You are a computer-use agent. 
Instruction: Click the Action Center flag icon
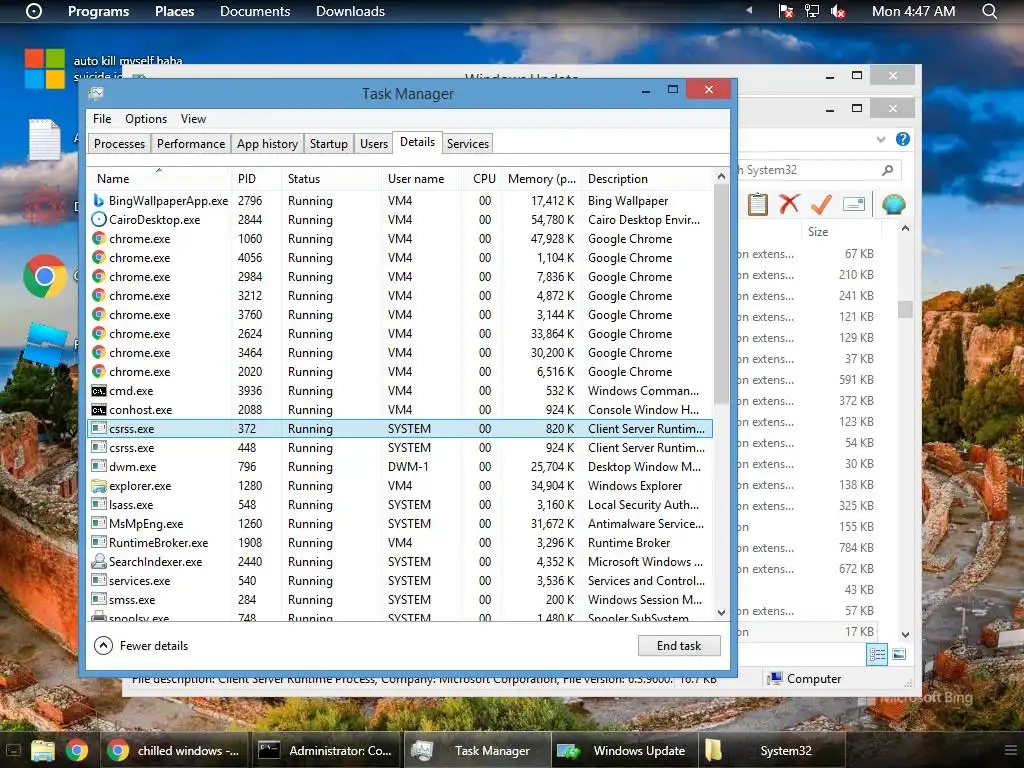pos(786,11)
